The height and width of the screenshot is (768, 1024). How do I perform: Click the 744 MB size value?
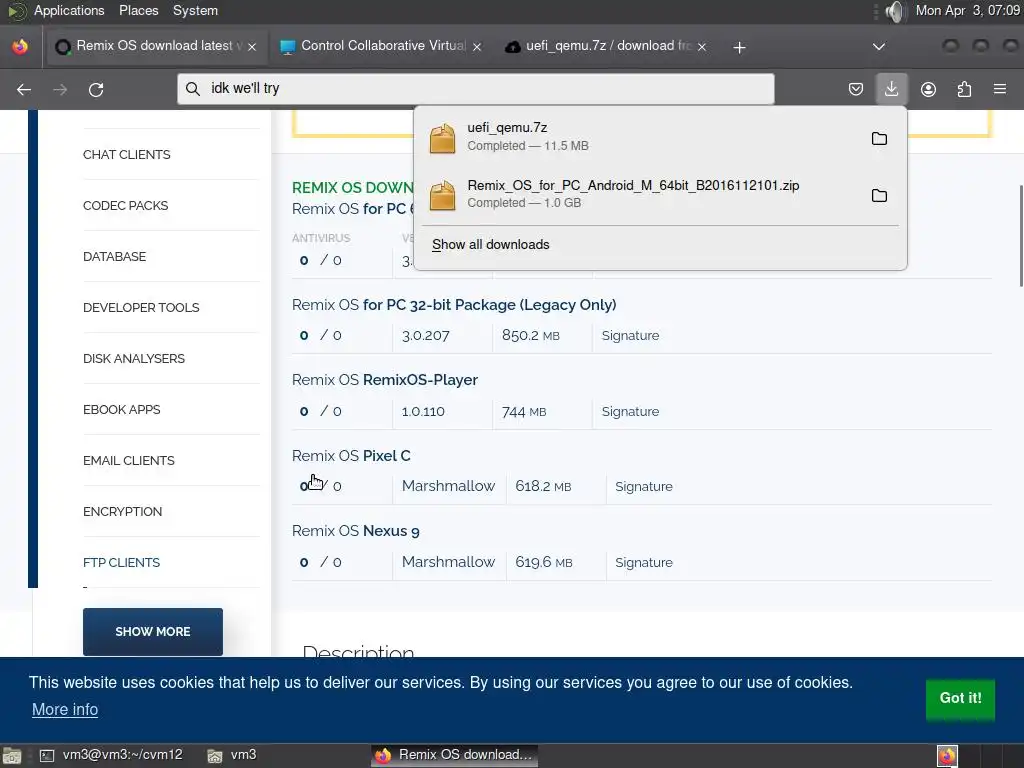point(524,411)
